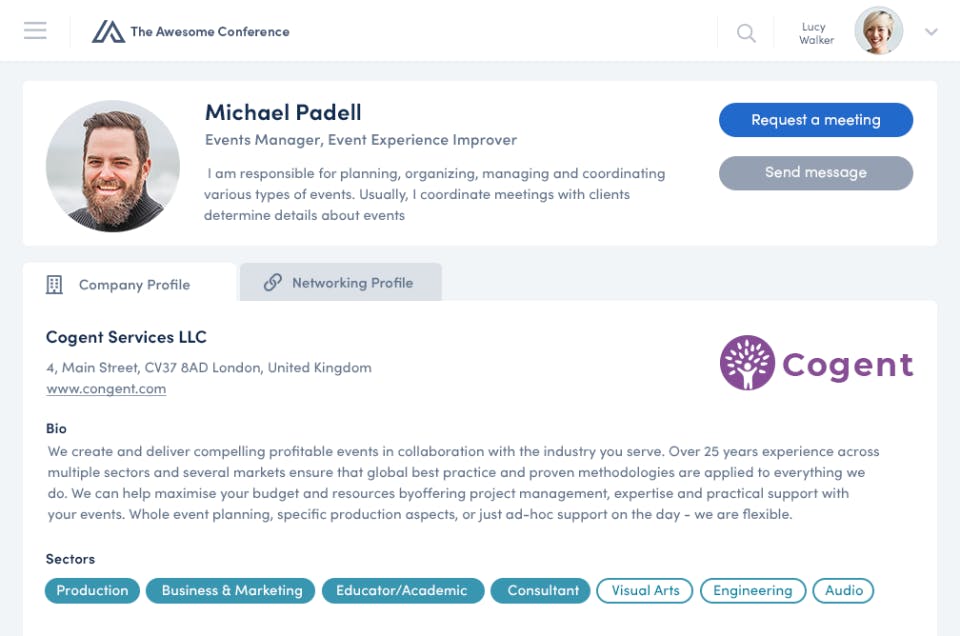The width and height of the screenshot is (960, 636).
Task: Switch to the Networking Profile tab
Action: point(352,283)
